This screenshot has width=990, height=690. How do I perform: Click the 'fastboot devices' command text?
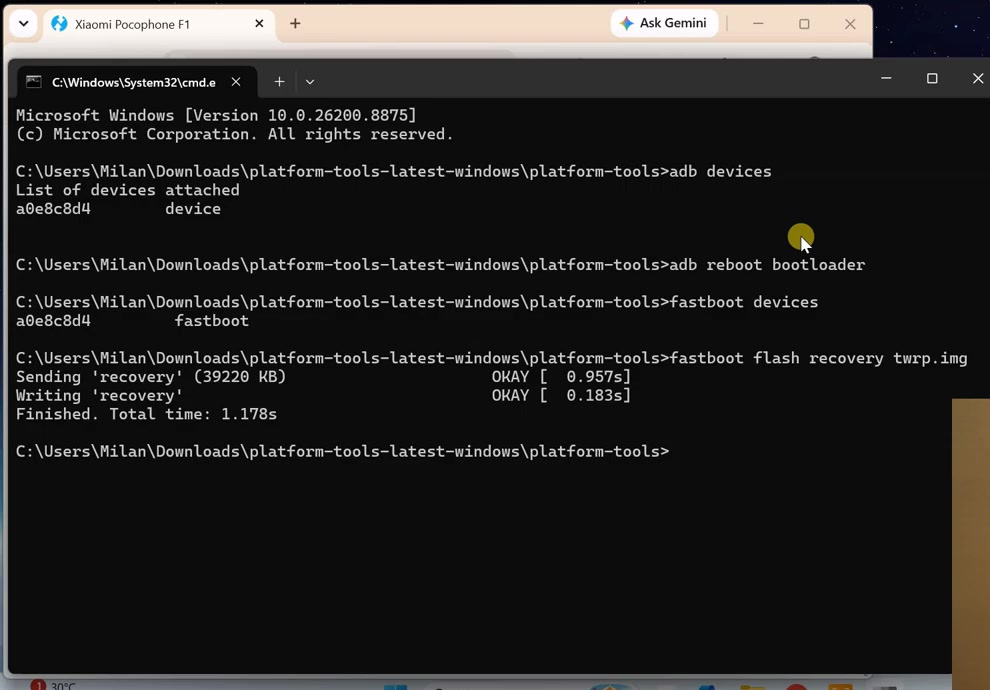(744, 302)
